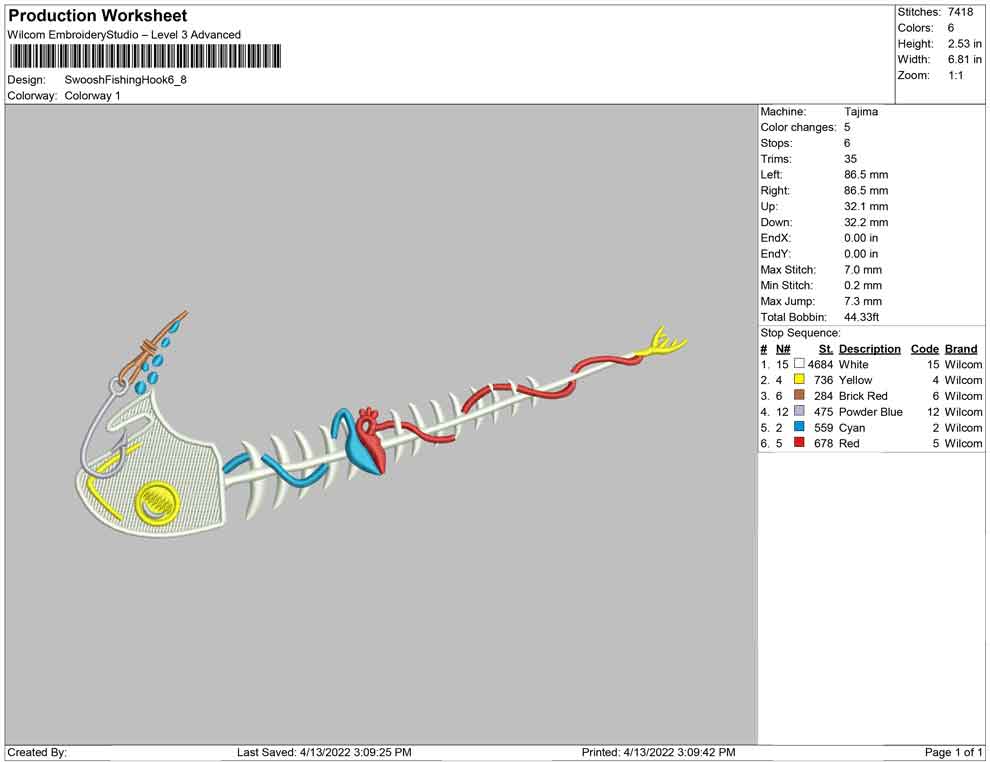Click the Down value '32.2 mm'

(x=866, y=222)
